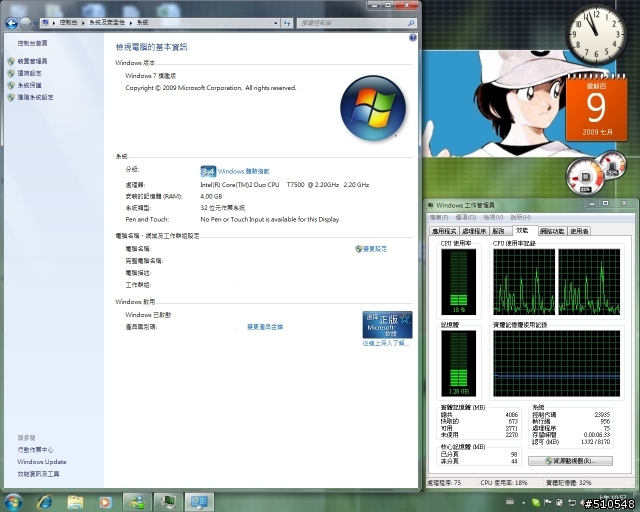Open Windows Explorer folder icon on taskbar
This screenshot has width=640, height=512.
[75, 502]
